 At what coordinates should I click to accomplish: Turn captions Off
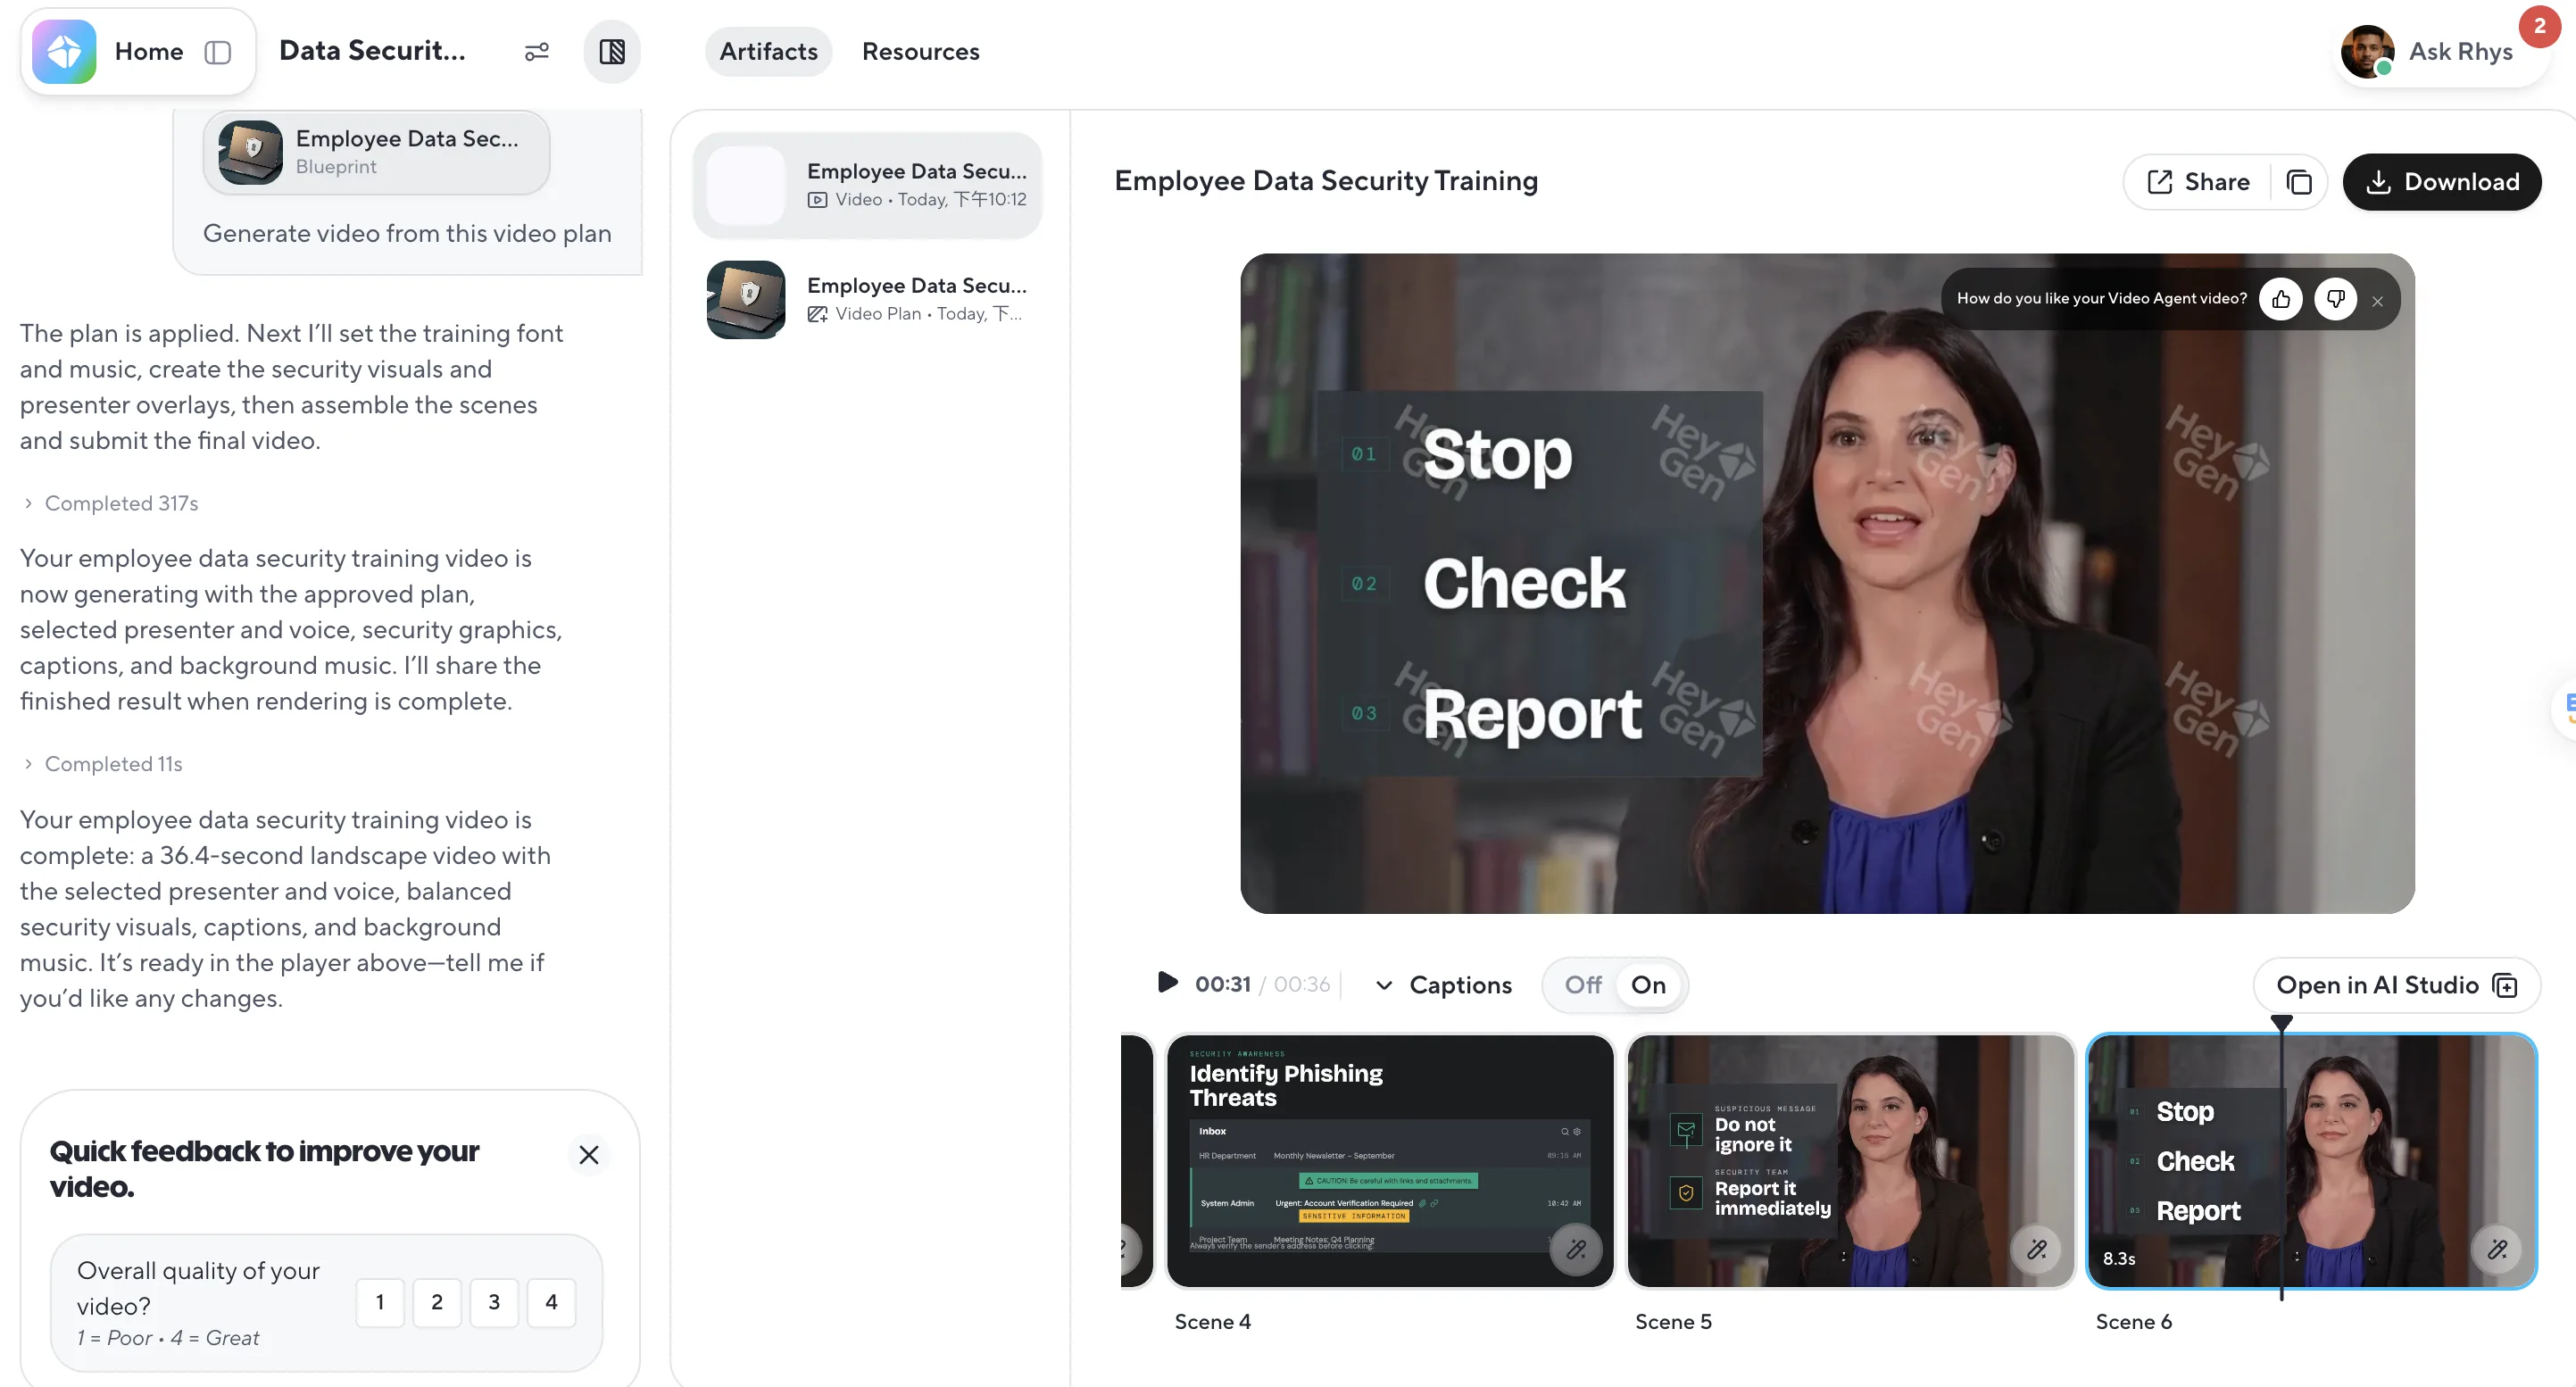tap(1583, 985)
